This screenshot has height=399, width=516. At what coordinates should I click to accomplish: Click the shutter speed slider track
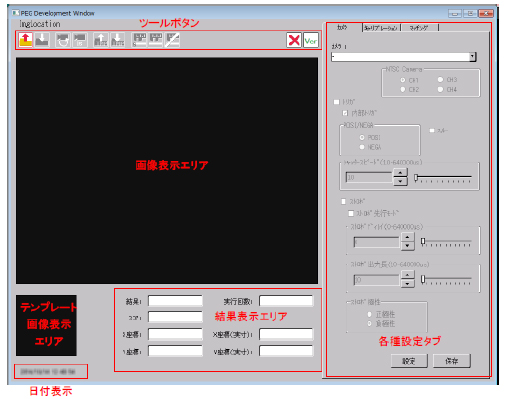(443, 178)
